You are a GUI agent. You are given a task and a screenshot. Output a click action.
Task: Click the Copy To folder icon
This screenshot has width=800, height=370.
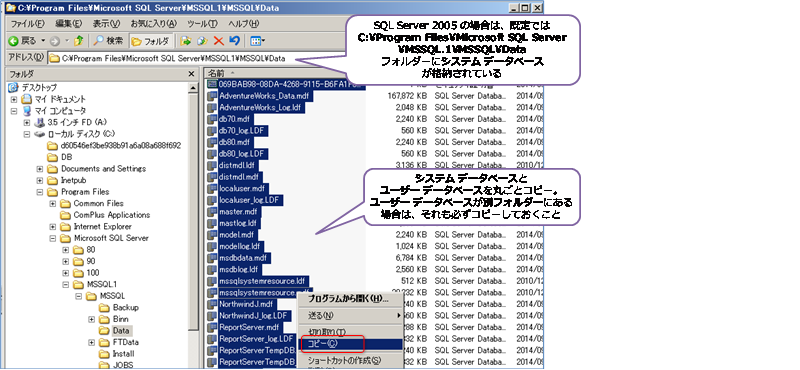tap(203, 41)
